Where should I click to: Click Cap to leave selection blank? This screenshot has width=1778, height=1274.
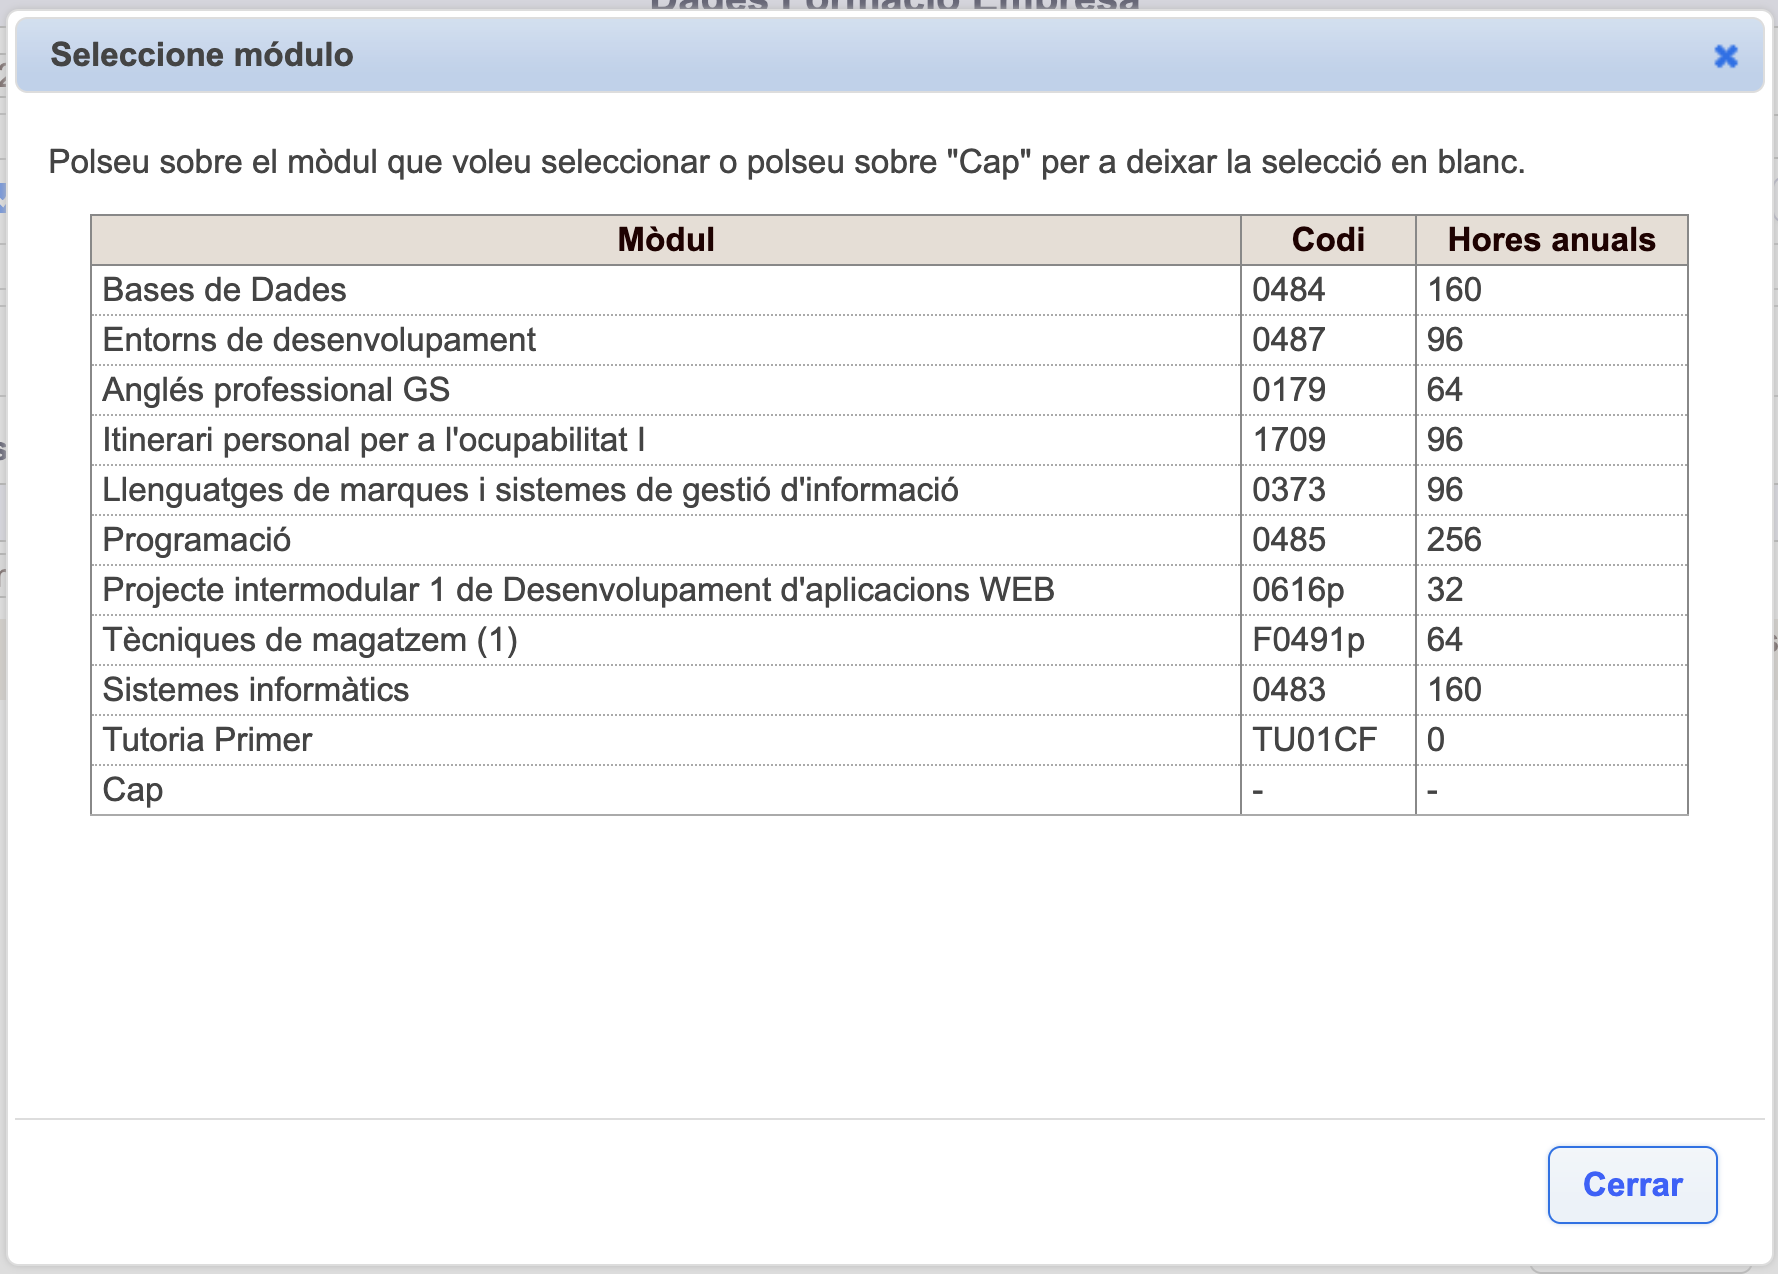click(x=133, y=790)
